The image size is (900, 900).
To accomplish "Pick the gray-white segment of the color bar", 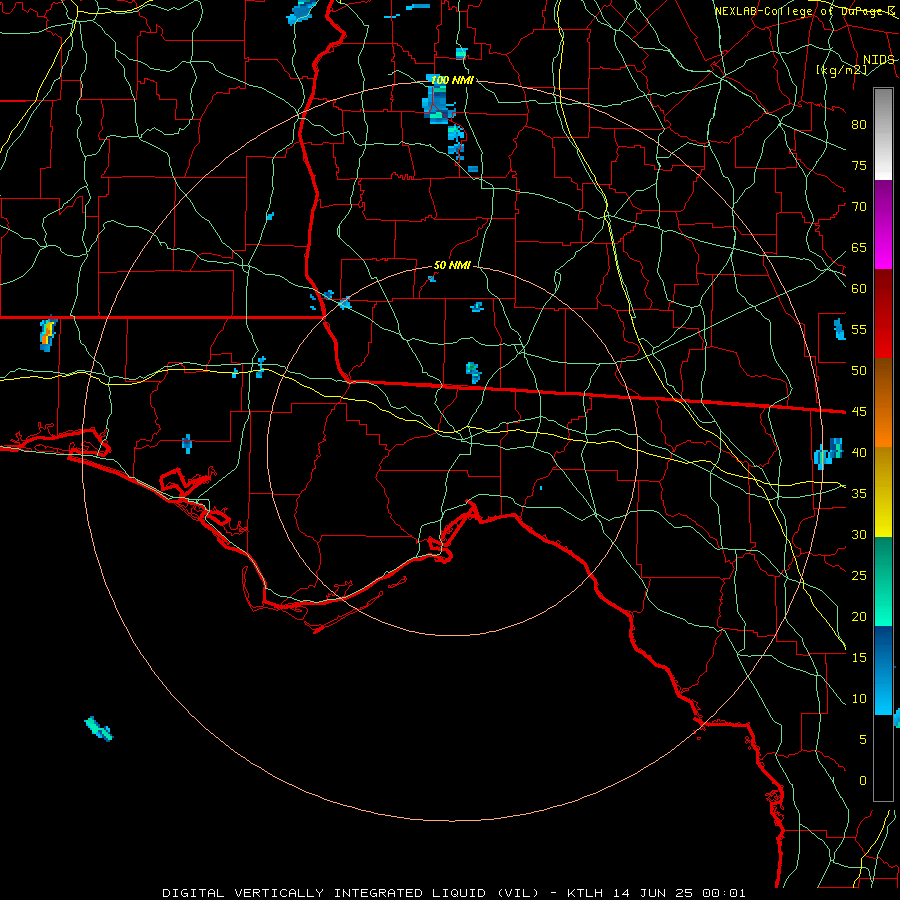I will [x=883, y=134].
